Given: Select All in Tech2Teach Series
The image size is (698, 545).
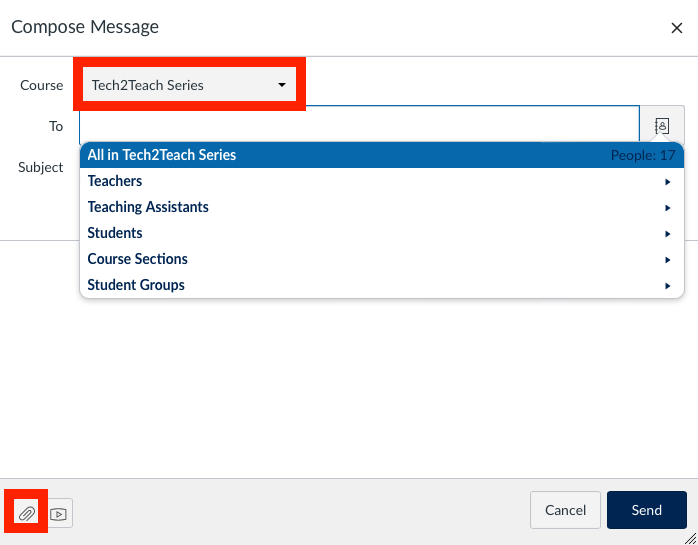Looking at the screenshot, I should pyautogui.click(x=381, y=155).
